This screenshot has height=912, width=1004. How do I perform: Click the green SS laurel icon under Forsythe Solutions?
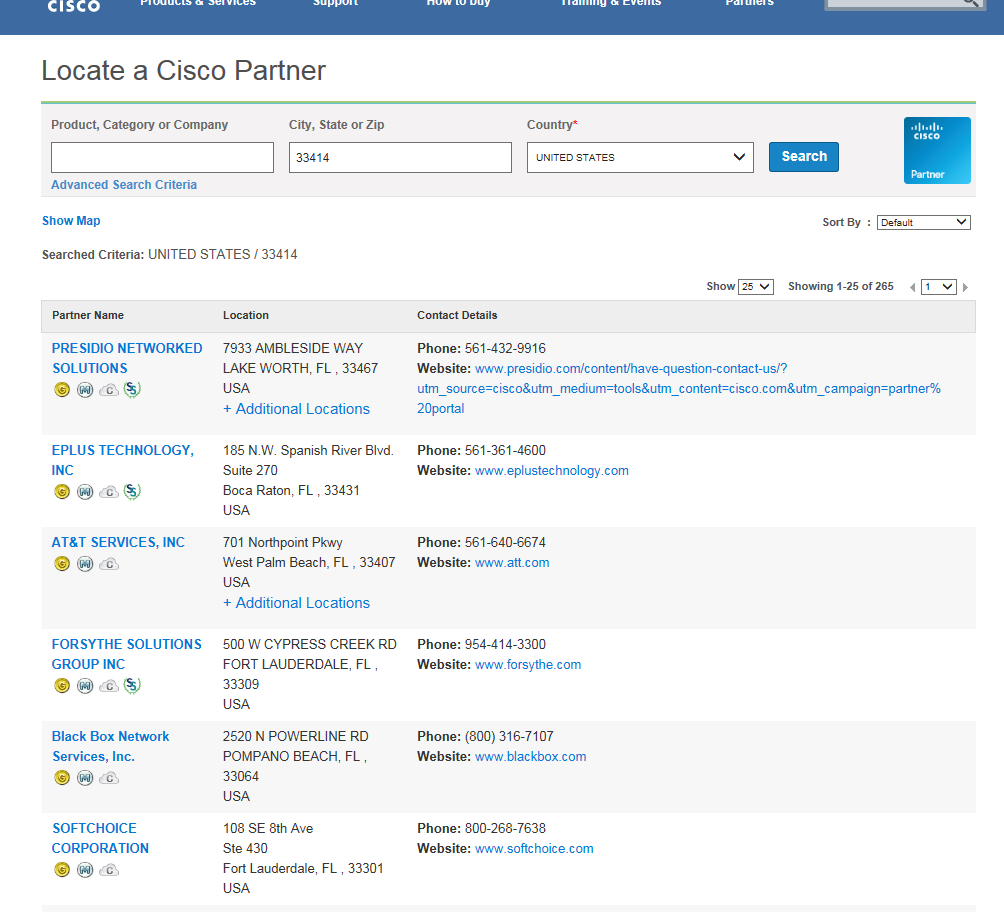pos(132,685)
